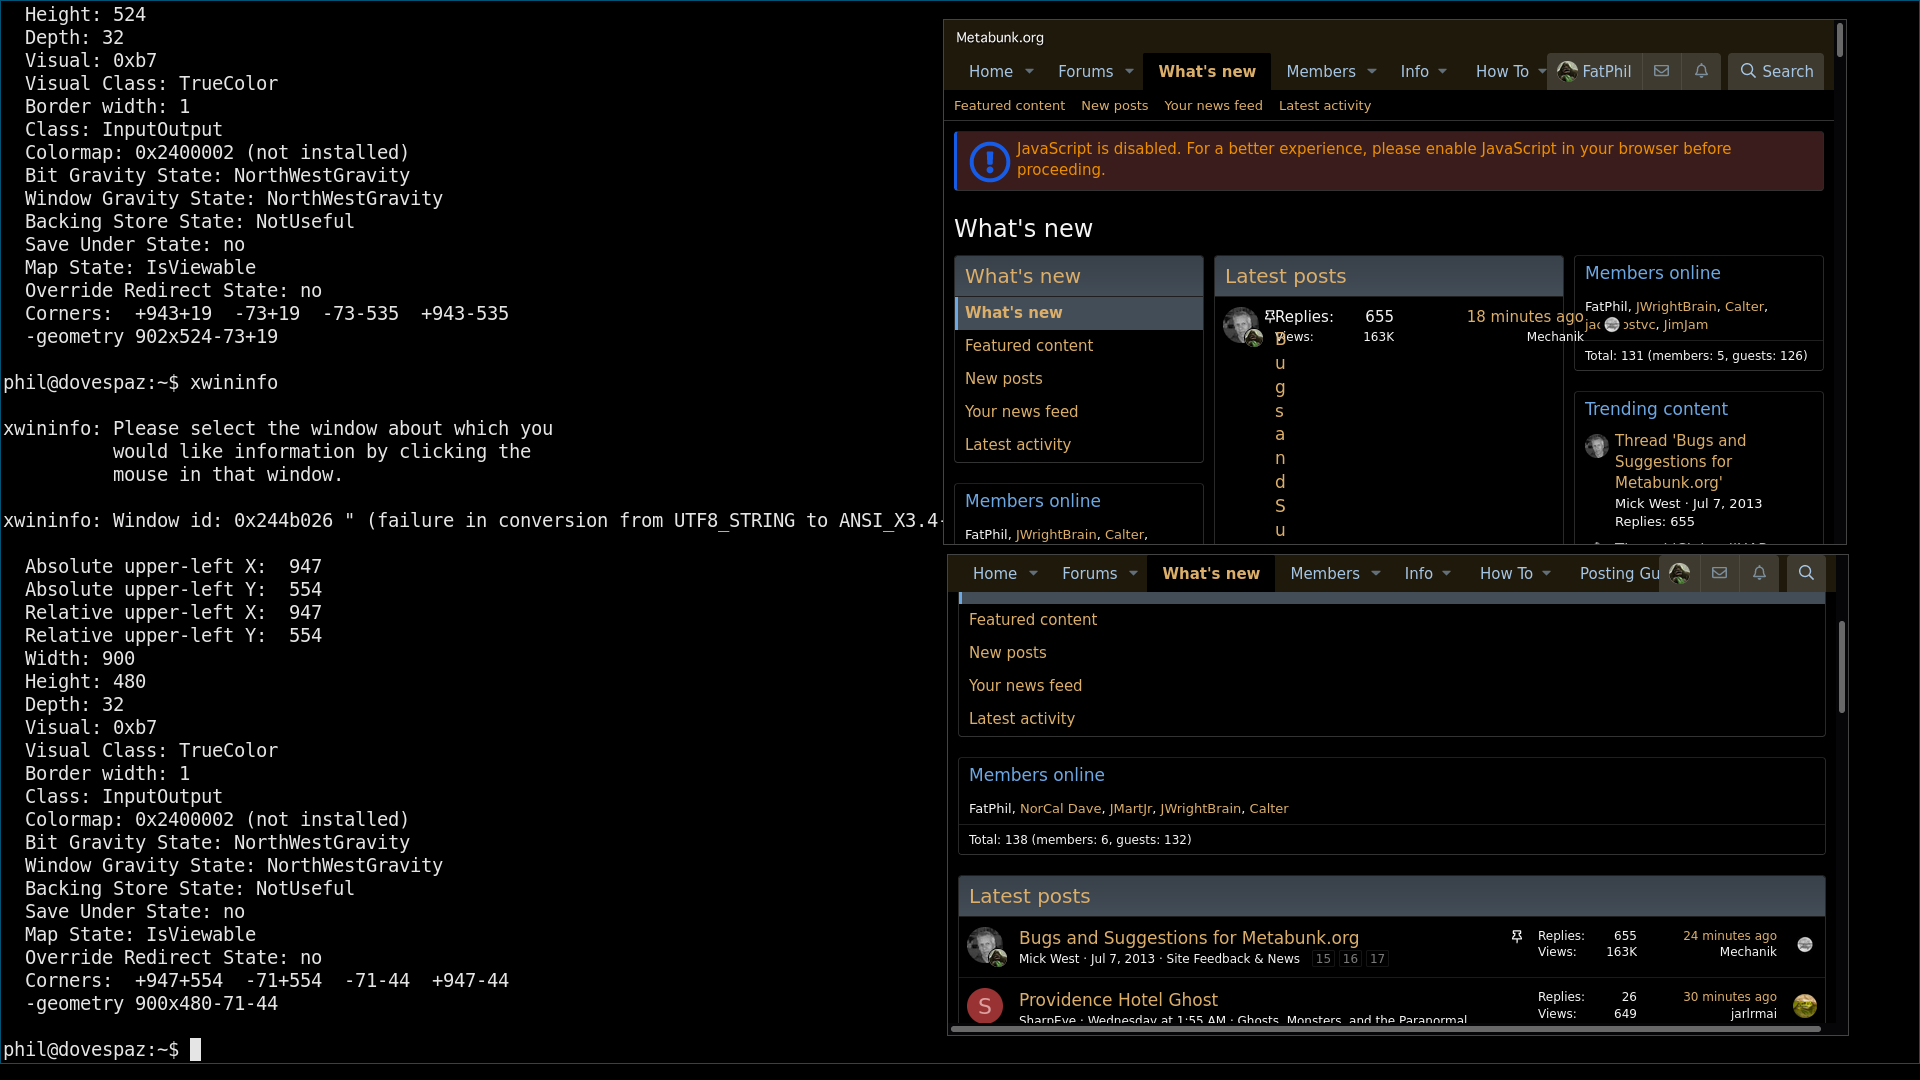Click the horizontal scrollbar at lower window bottom

point(1385,1028)
